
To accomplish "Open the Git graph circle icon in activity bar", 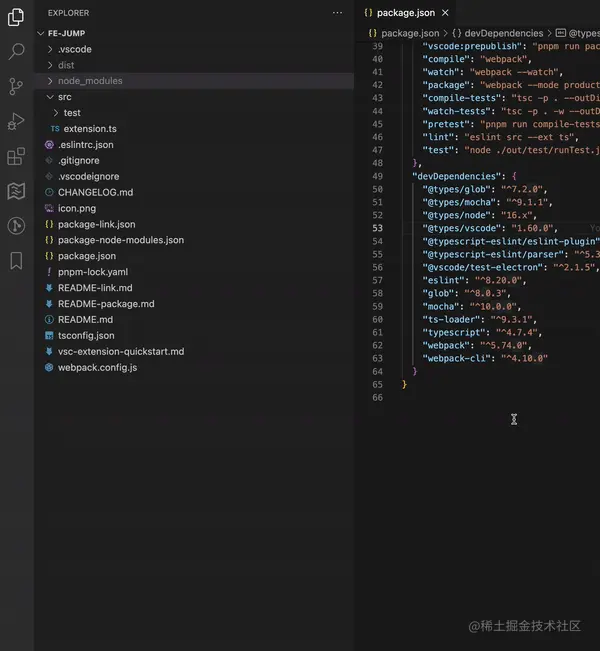I will pyautogui.click(x=16, y=226).
